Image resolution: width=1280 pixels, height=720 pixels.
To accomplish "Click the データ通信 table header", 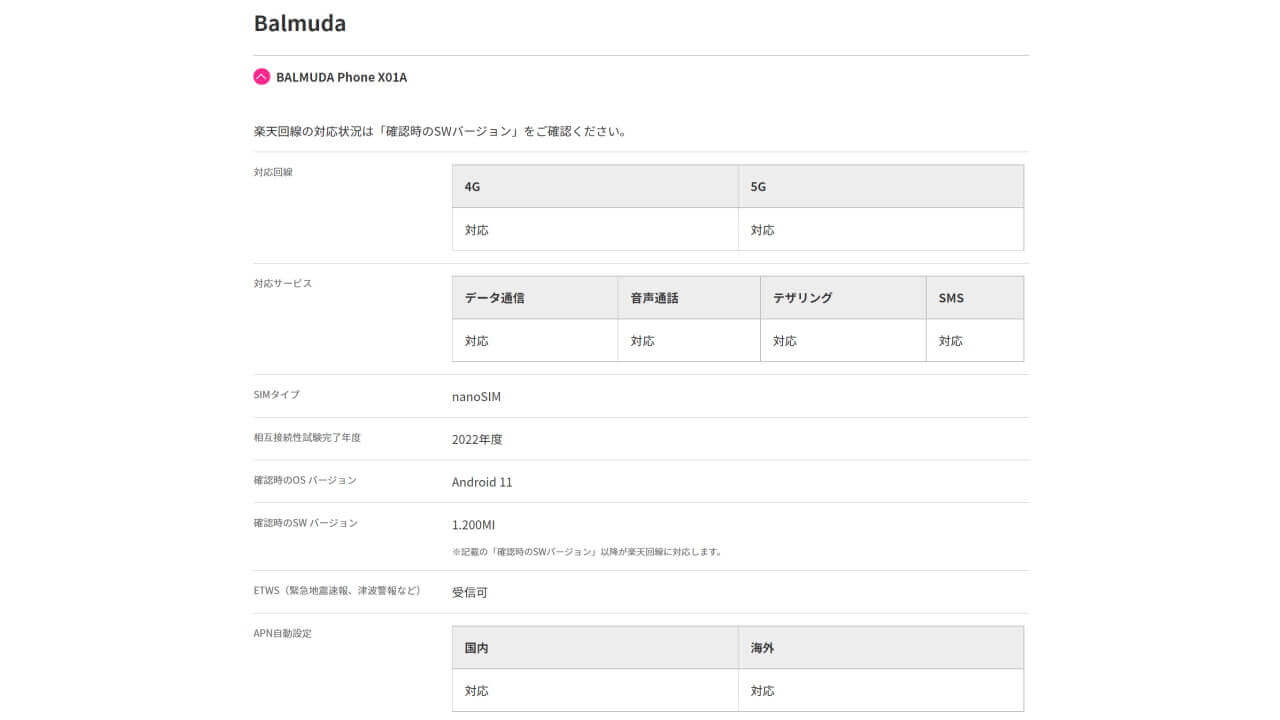I will pyautogui.click(x=492, y=297).
